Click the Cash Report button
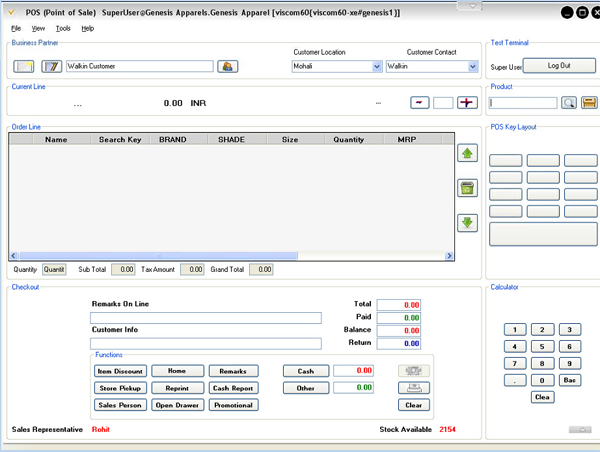 (233, 388)
